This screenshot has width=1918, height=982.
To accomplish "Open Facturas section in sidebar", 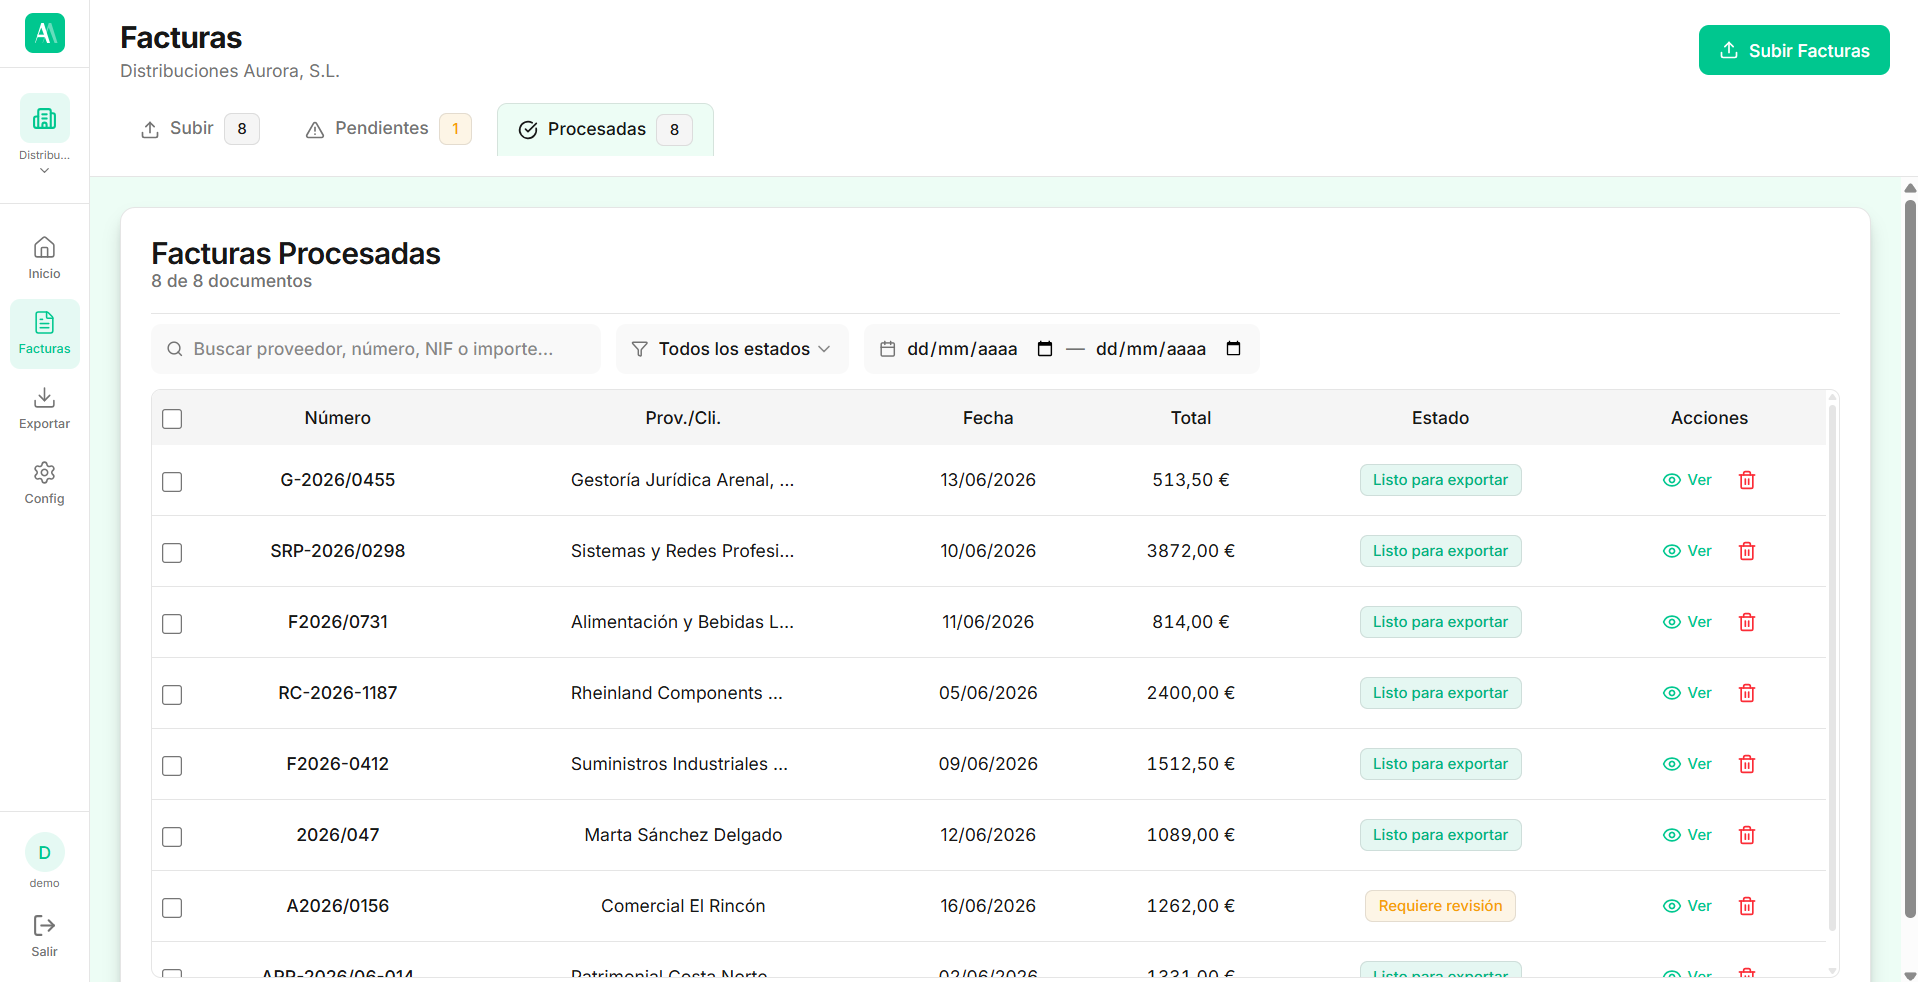I will pos(45,334).
